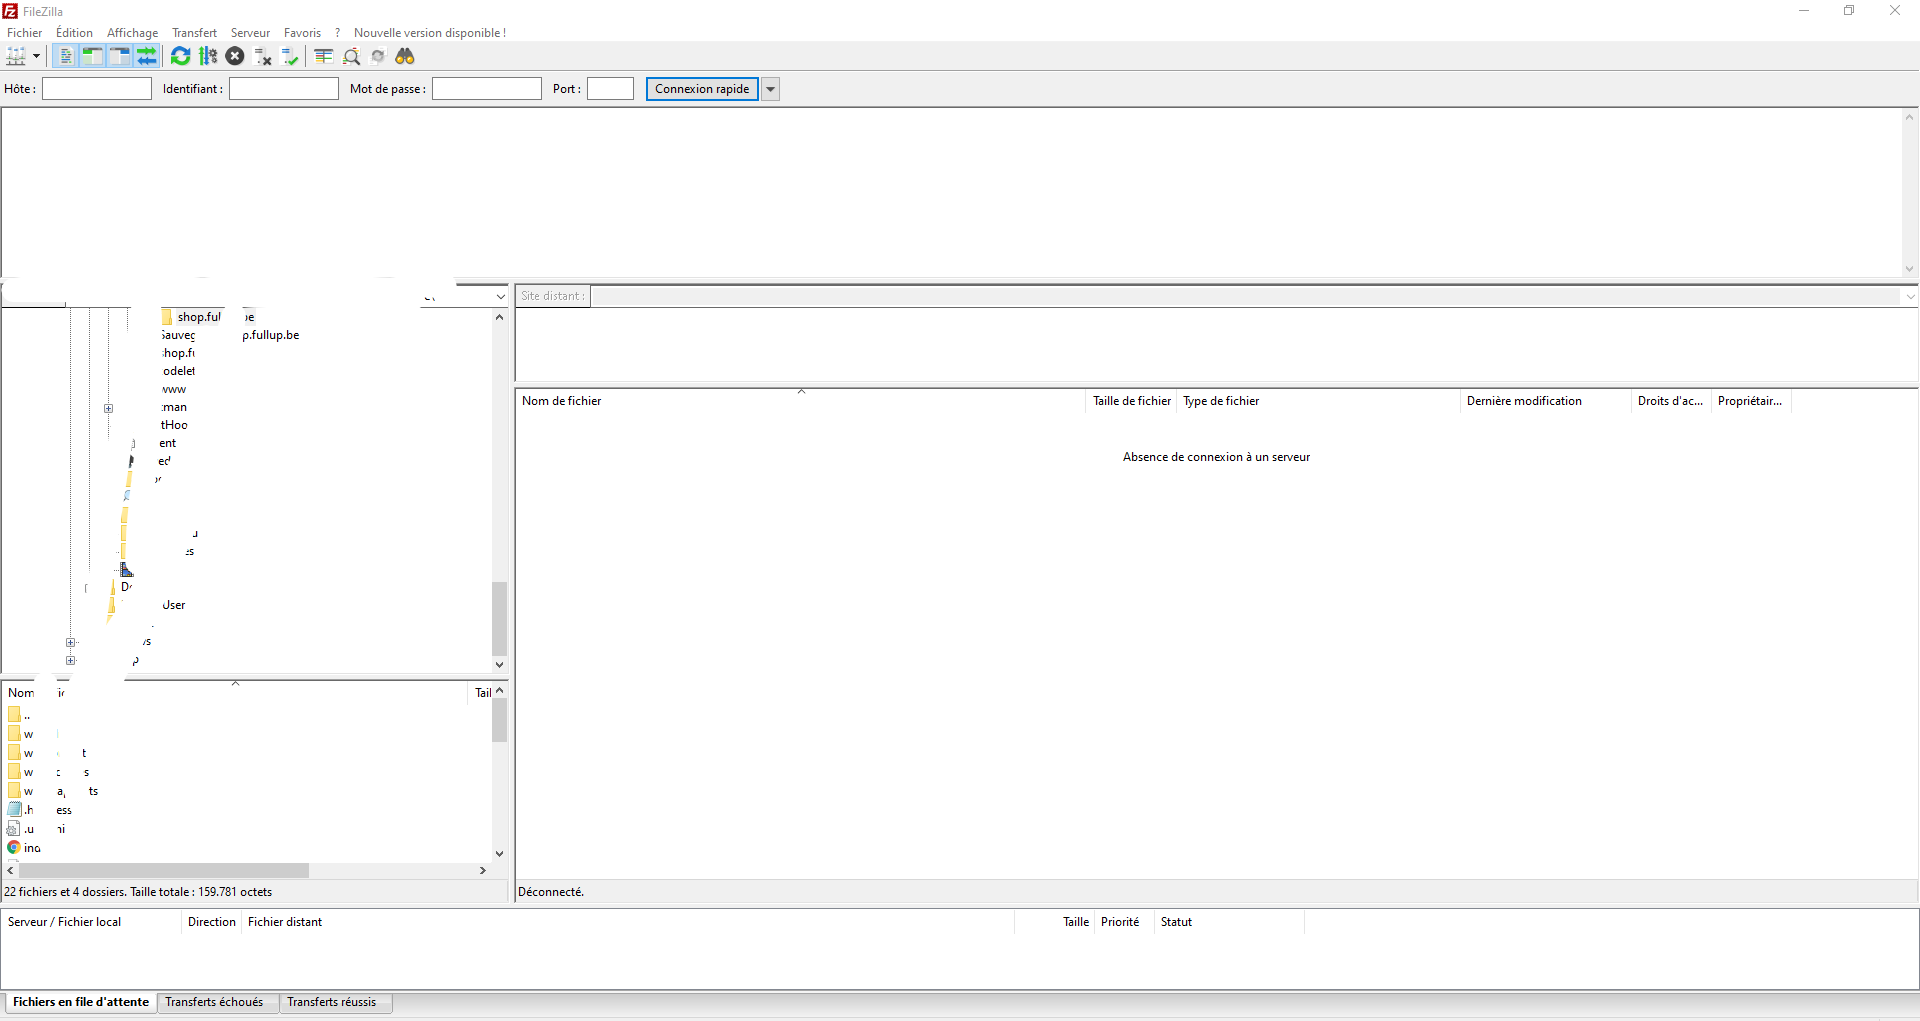The width and height of the screenshot is (1920, 1021).
Task: Open the quick connect history dropdown
Action: pos(771,89)
